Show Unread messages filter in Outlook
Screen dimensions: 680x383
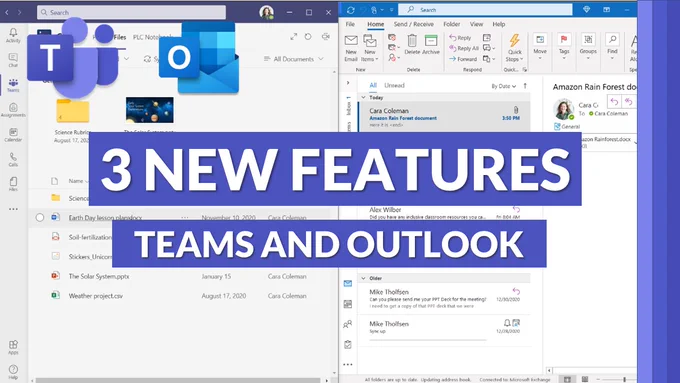tap(394, 85)
